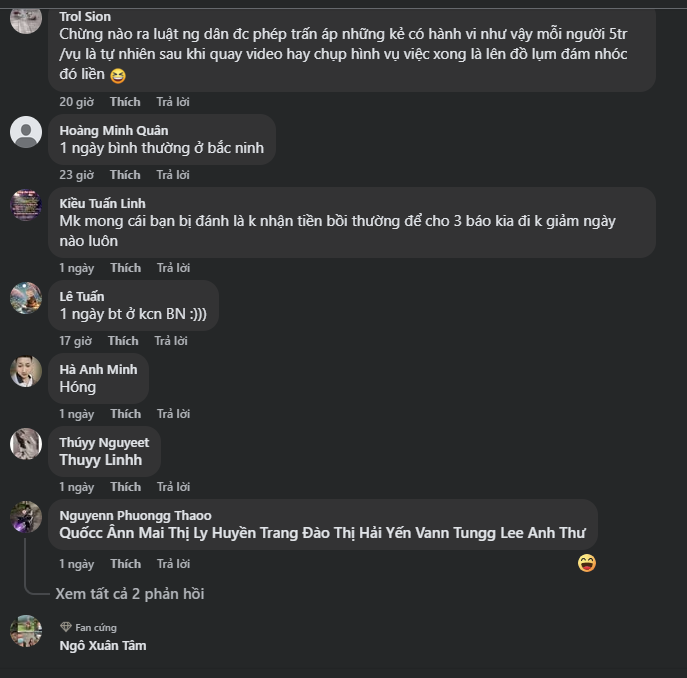Click tagged name Thuyy Linhh
Screen dimensions: 687x678
point(101,460)
